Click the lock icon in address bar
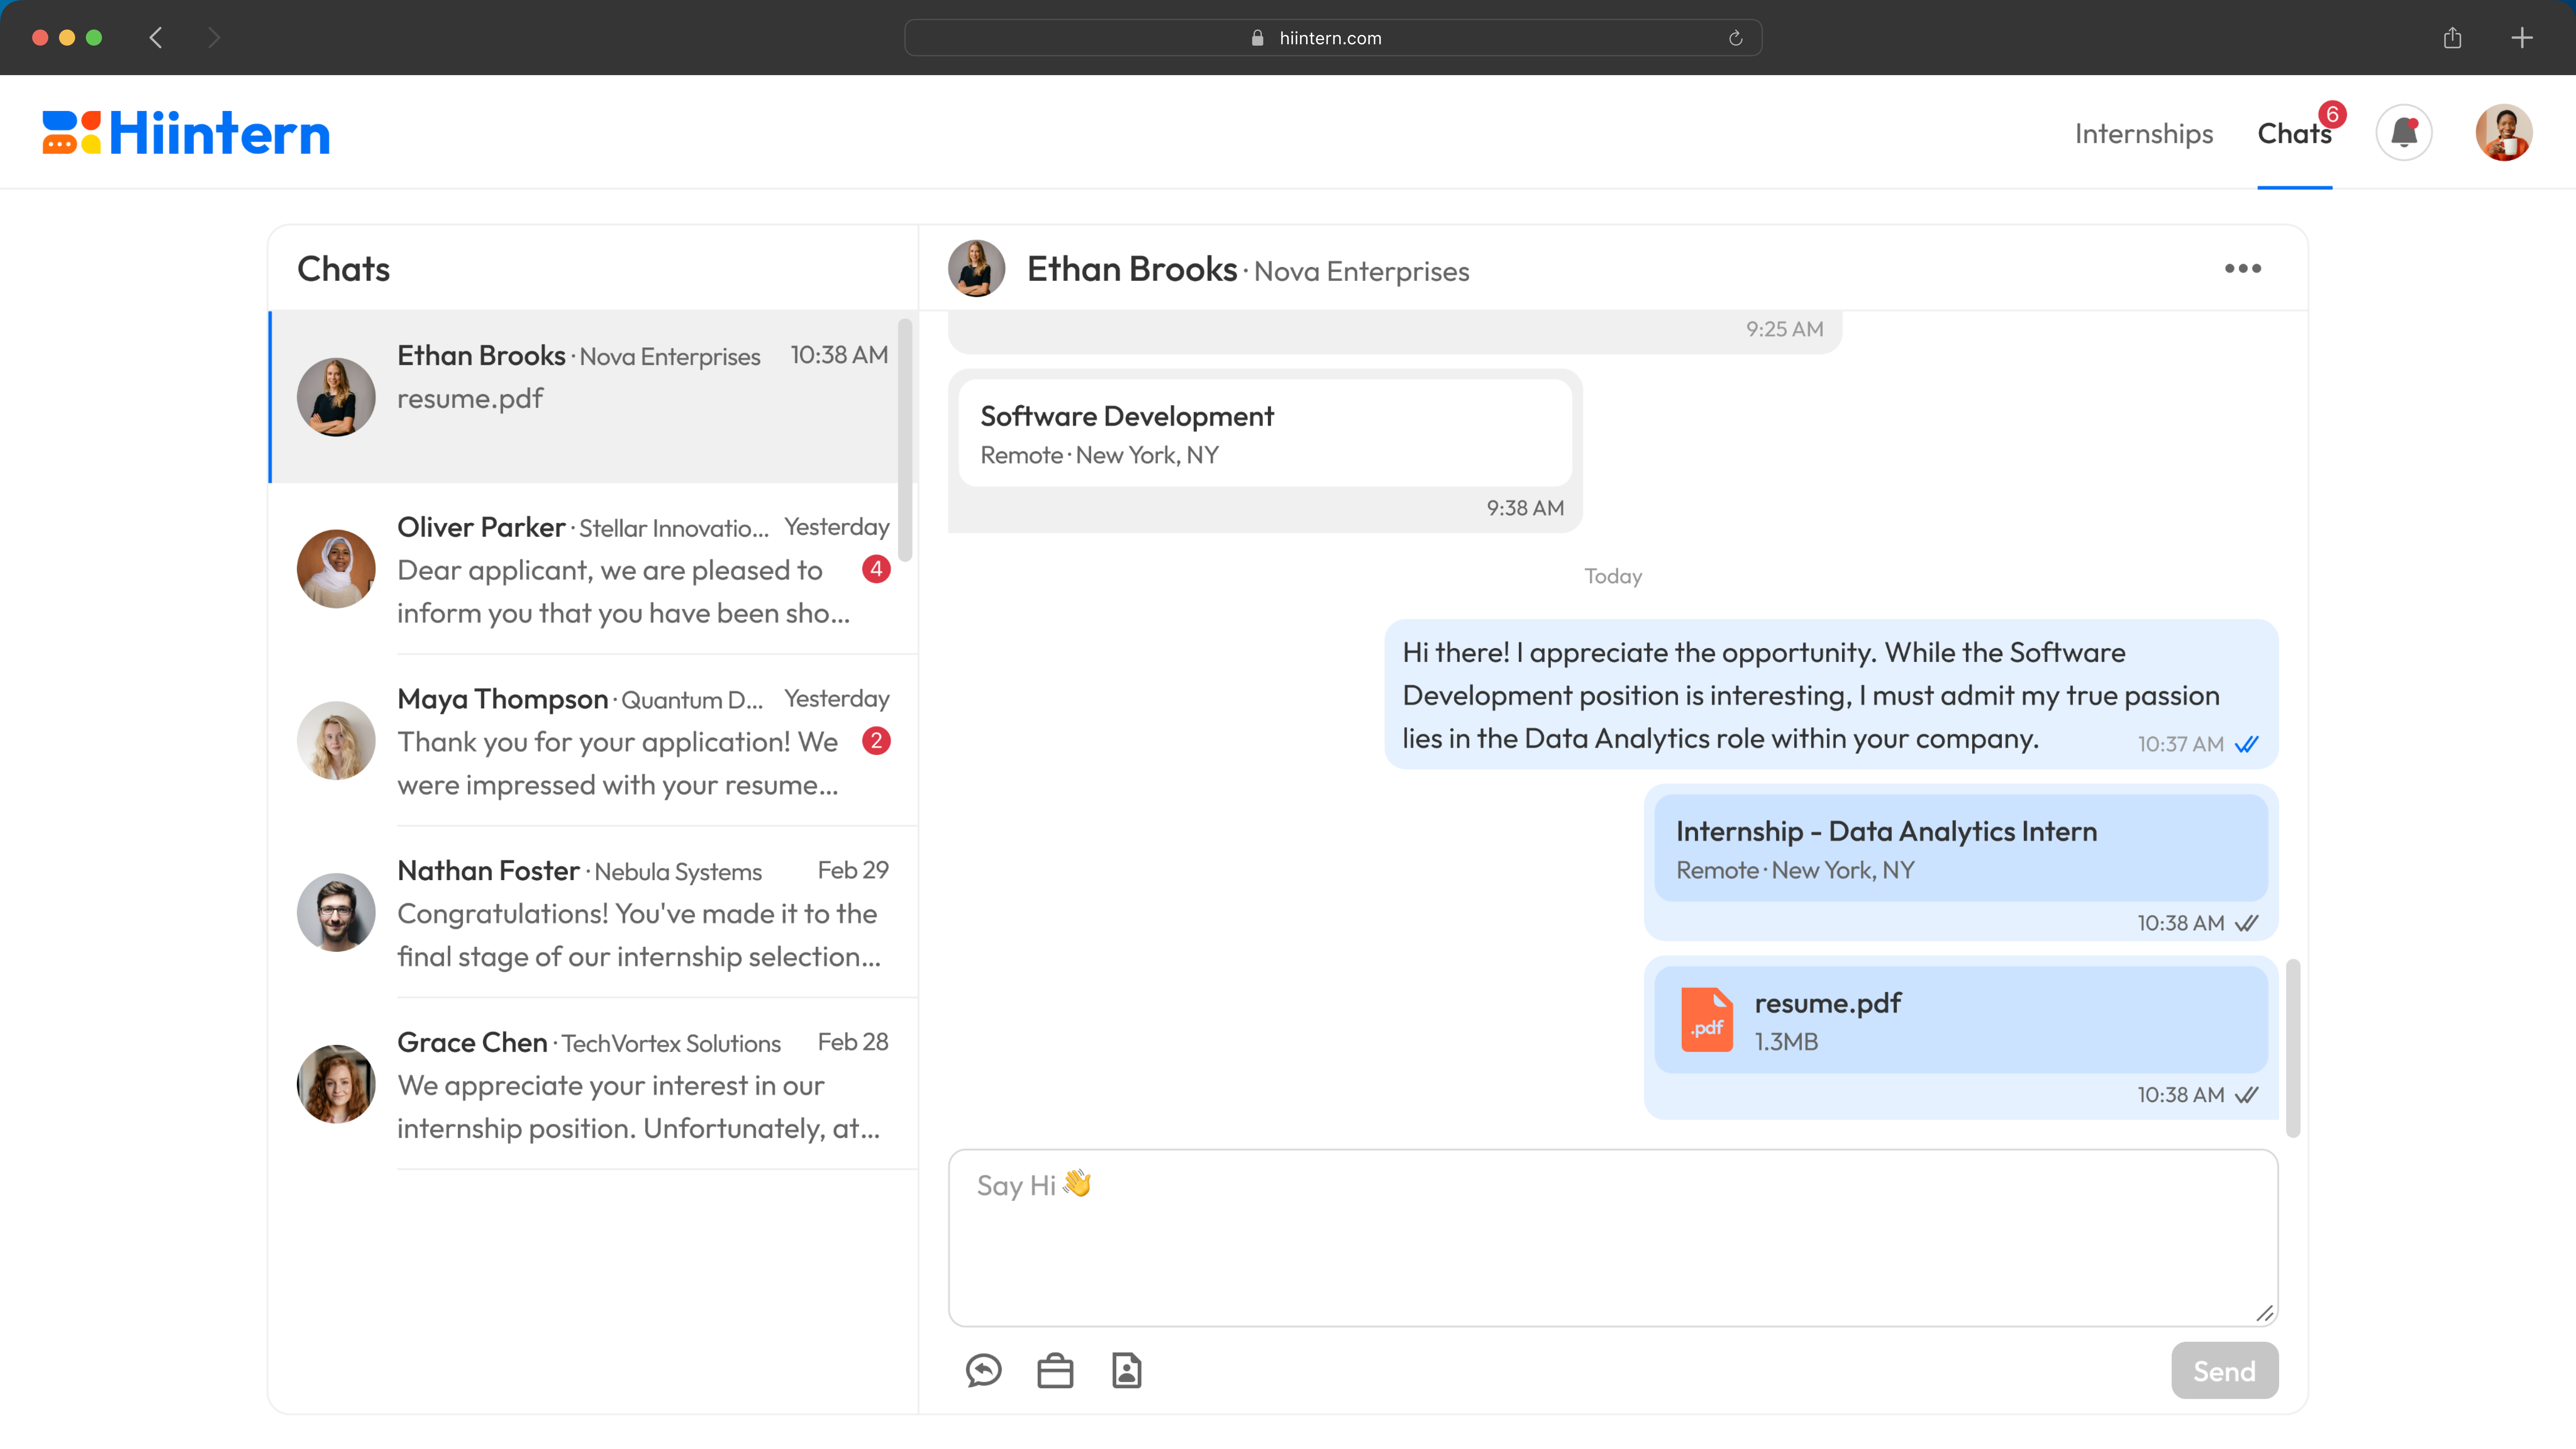The image size is (2576, 1449). [x=1258, y=38]
